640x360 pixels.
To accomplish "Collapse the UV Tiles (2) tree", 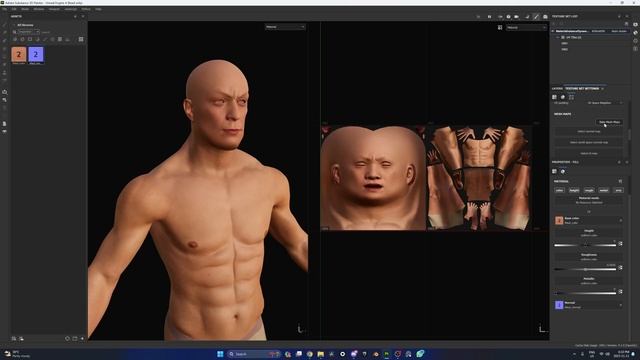I will pos(558,37).
